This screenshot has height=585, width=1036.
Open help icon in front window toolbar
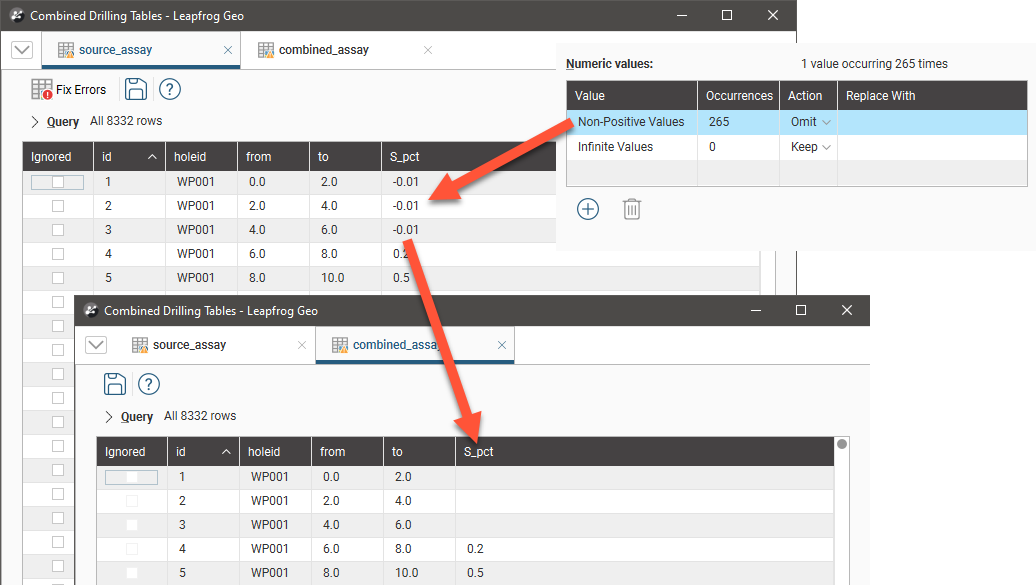pos(149,384)
